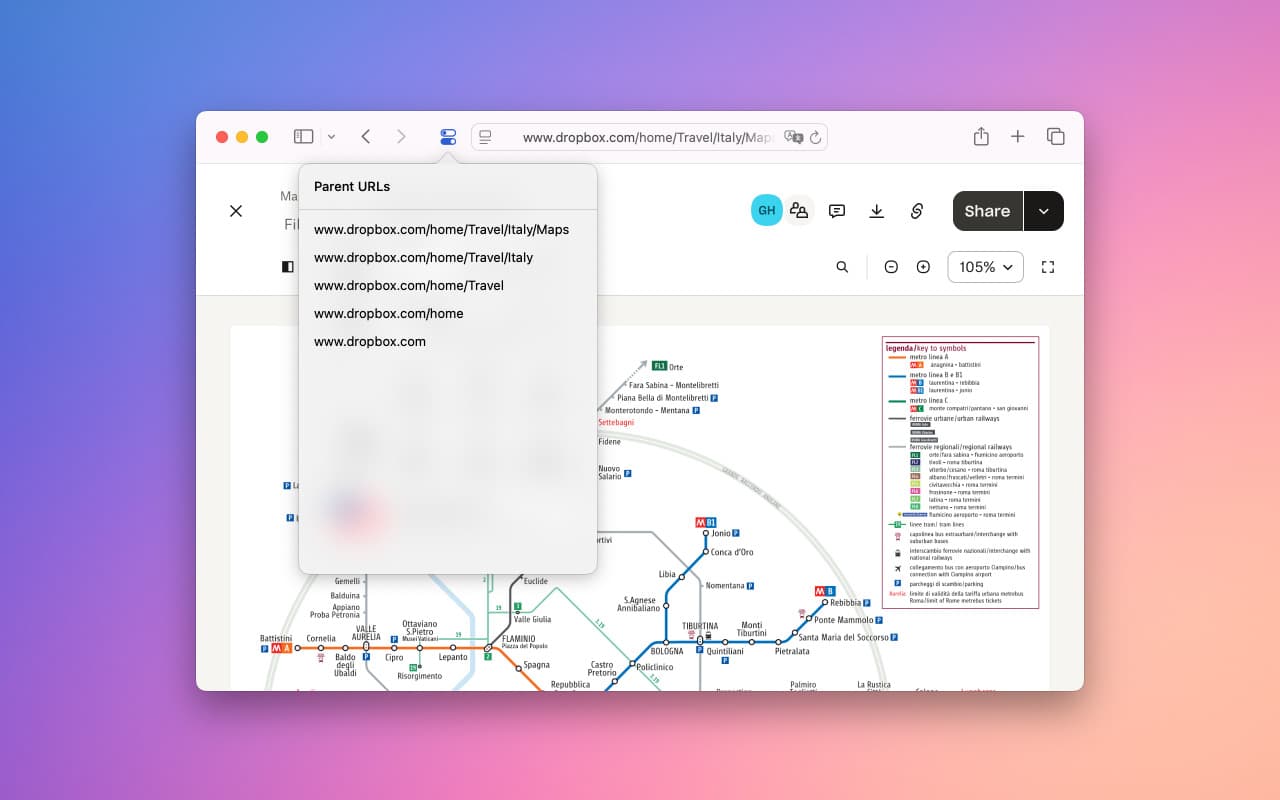Screen dimensions: 1280x800
Task: Open the page reader menu icon
Action: coord(485,137)
